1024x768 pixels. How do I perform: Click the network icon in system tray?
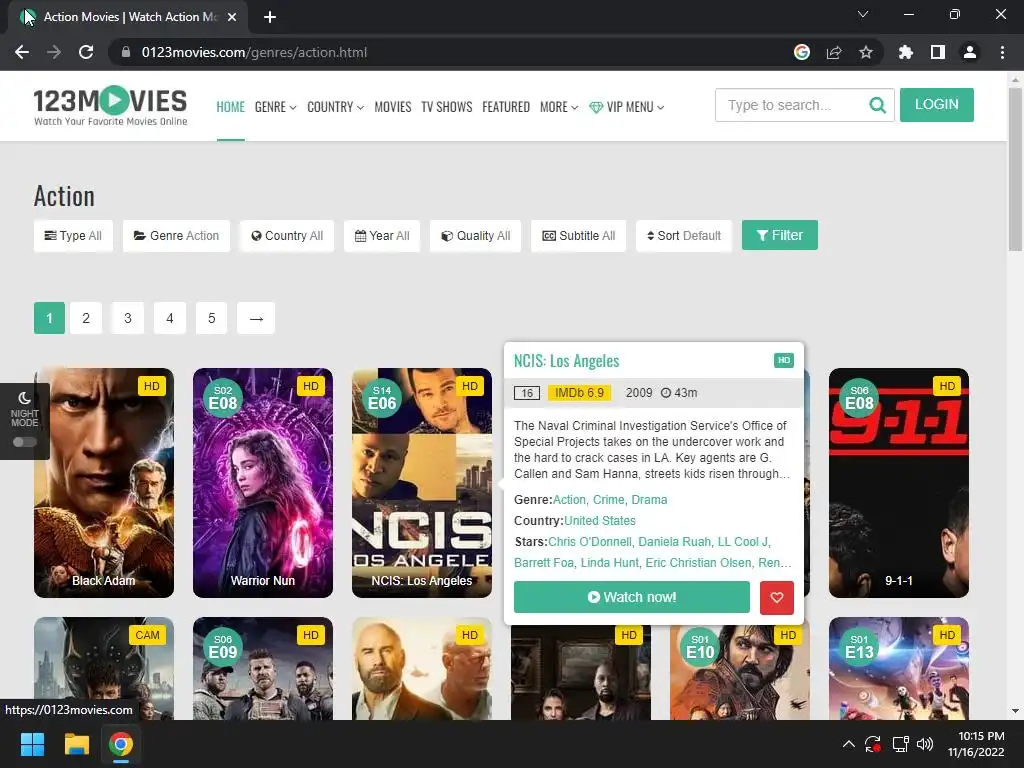(x=901, y=744)
